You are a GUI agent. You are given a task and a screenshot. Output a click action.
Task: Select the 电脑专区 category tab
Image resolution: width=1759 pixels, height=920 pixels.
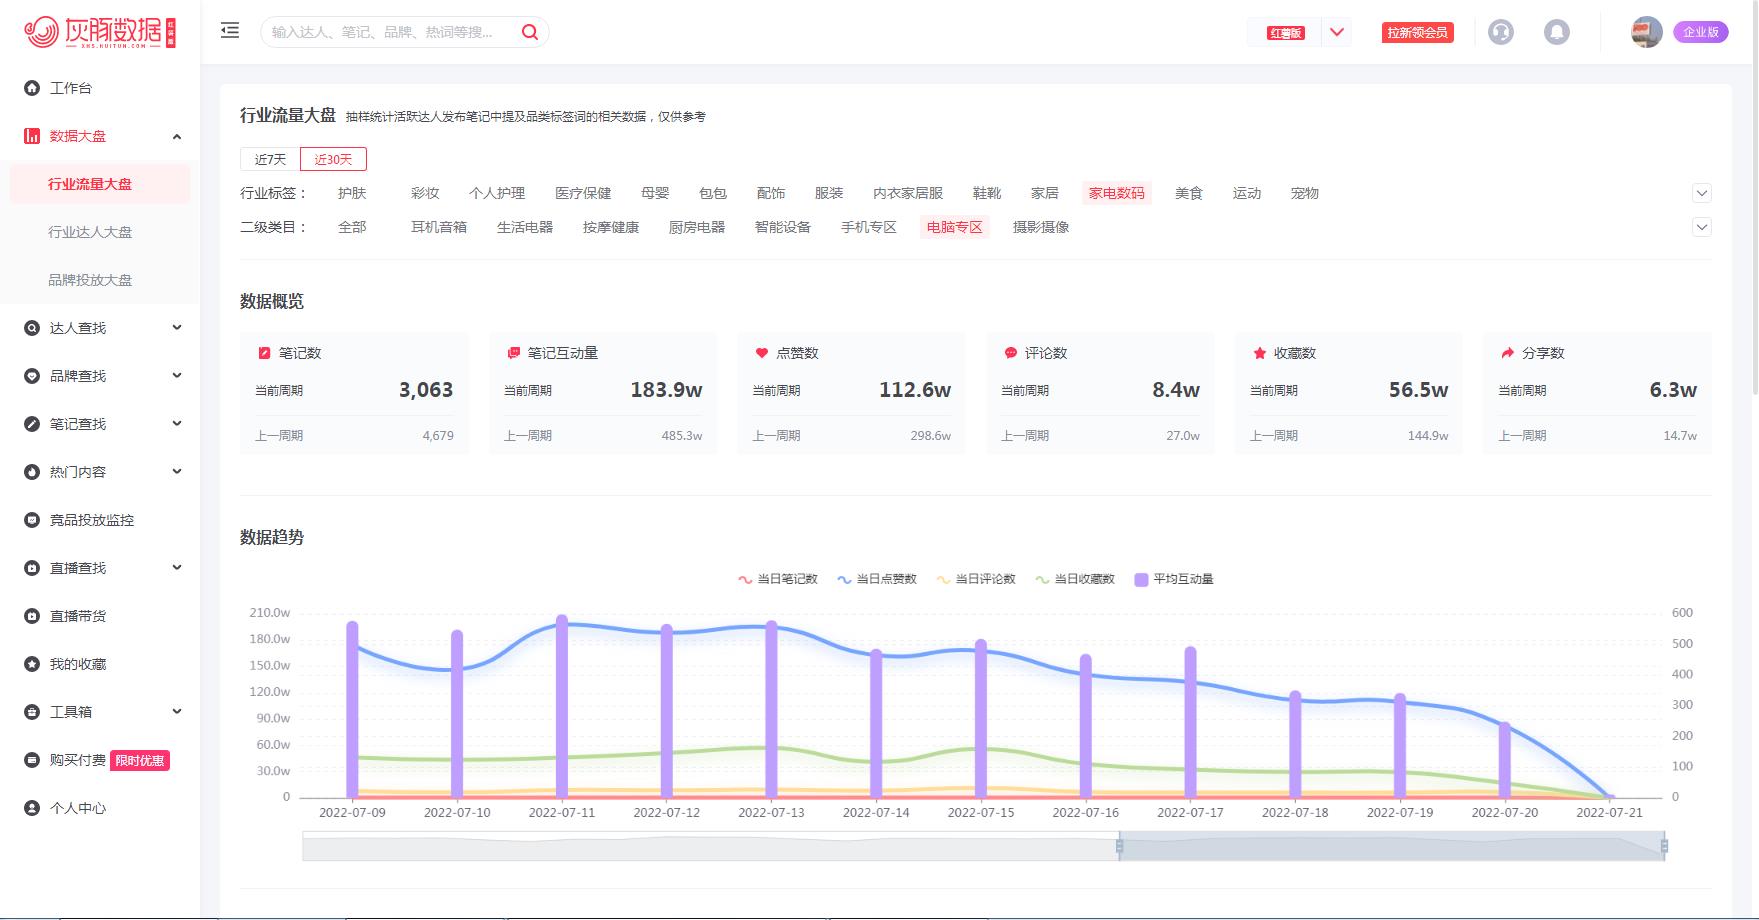point(955,227)
